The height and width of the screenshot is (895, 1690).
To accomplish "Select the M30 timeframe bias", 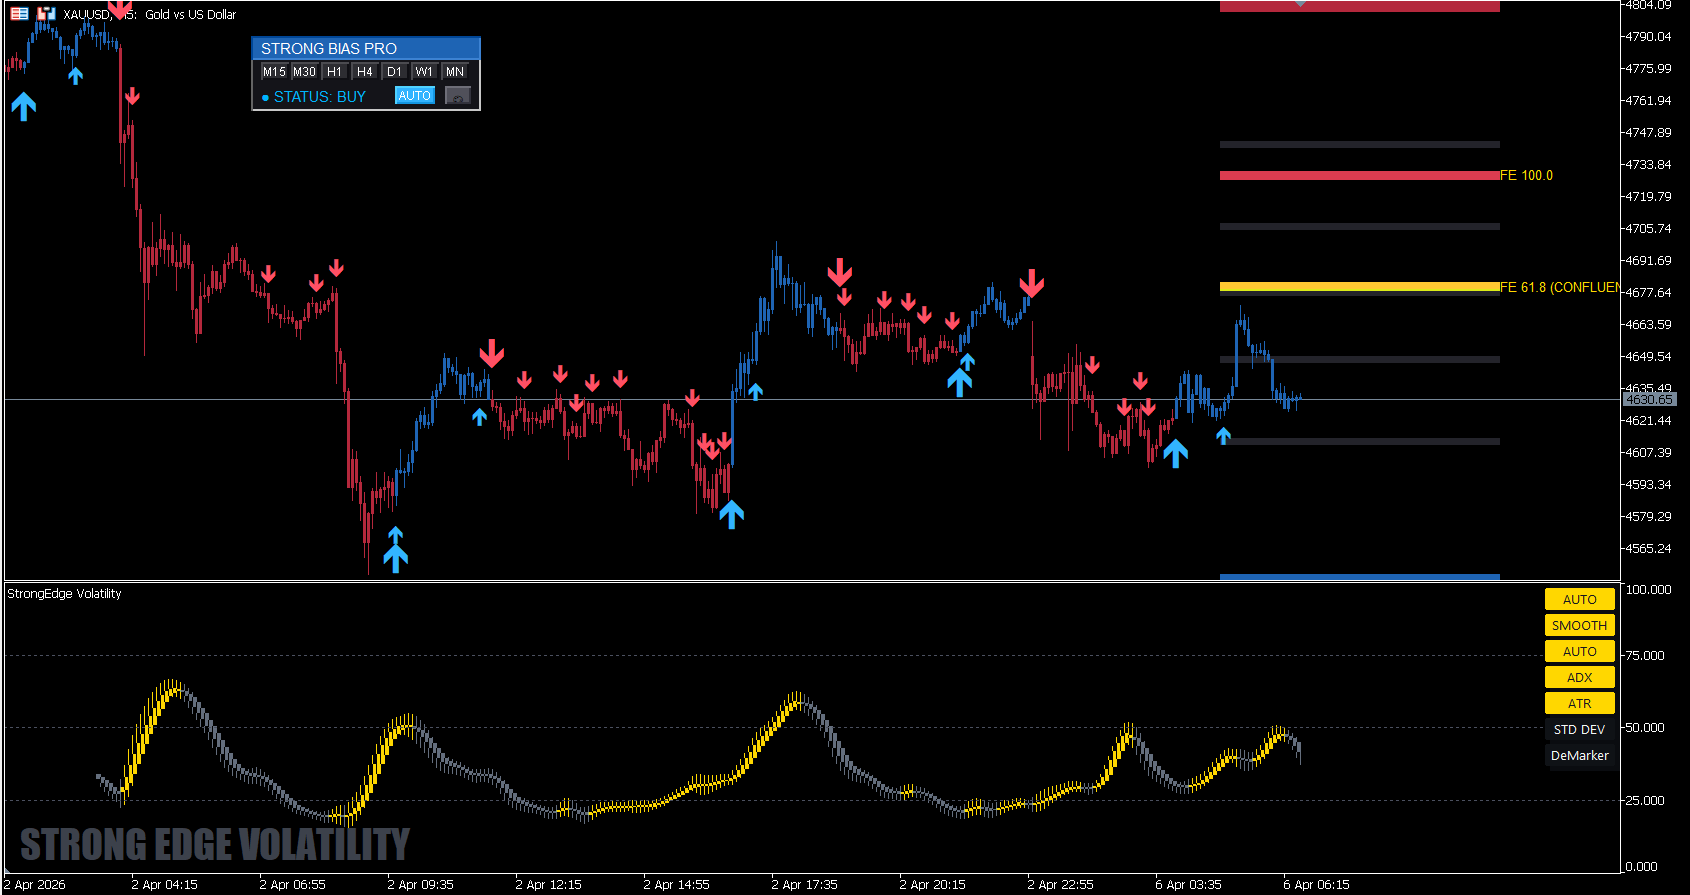I will point(304,72).
